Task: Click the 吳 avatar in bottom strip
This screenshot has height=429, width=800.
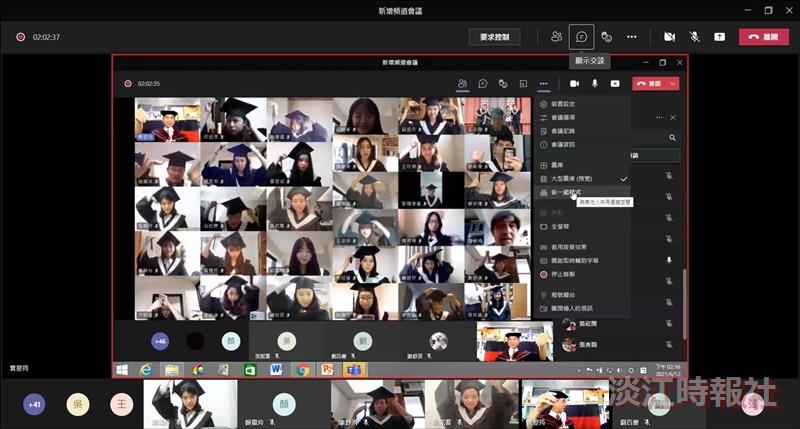Action: click(x=78, y=405)
